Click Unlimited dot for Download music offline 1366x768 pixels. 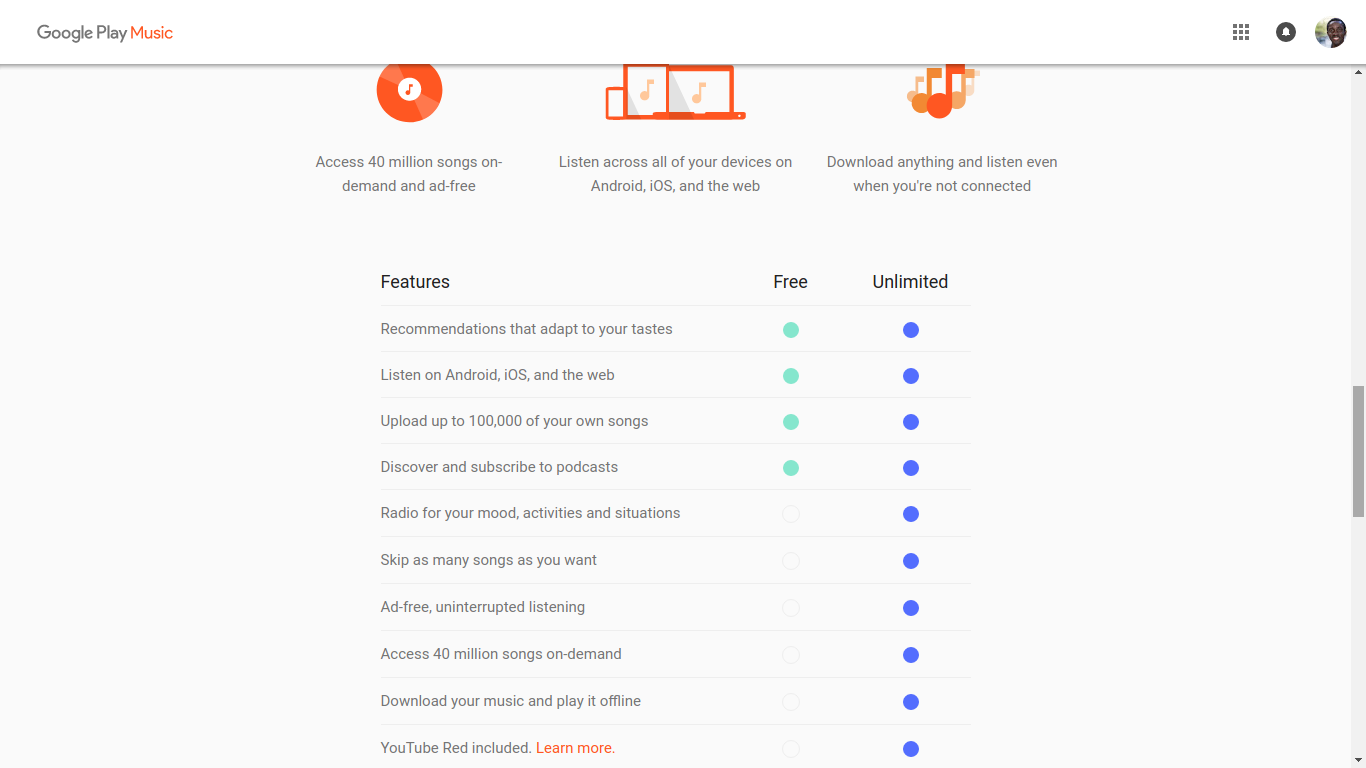[911, 702]
